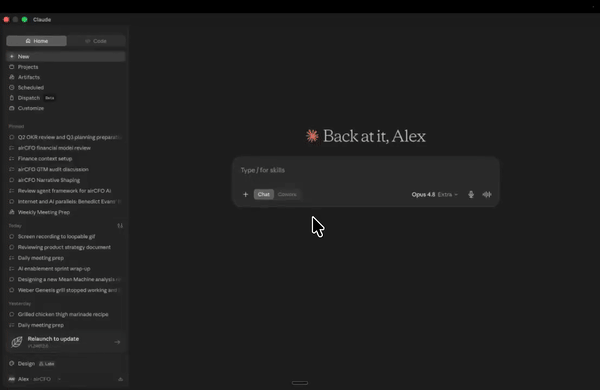Image resolution: width=600 pixels, height=390 pixels.
Task: Open Reviewing product strategy document chat
Action: [x=66, y=247]
